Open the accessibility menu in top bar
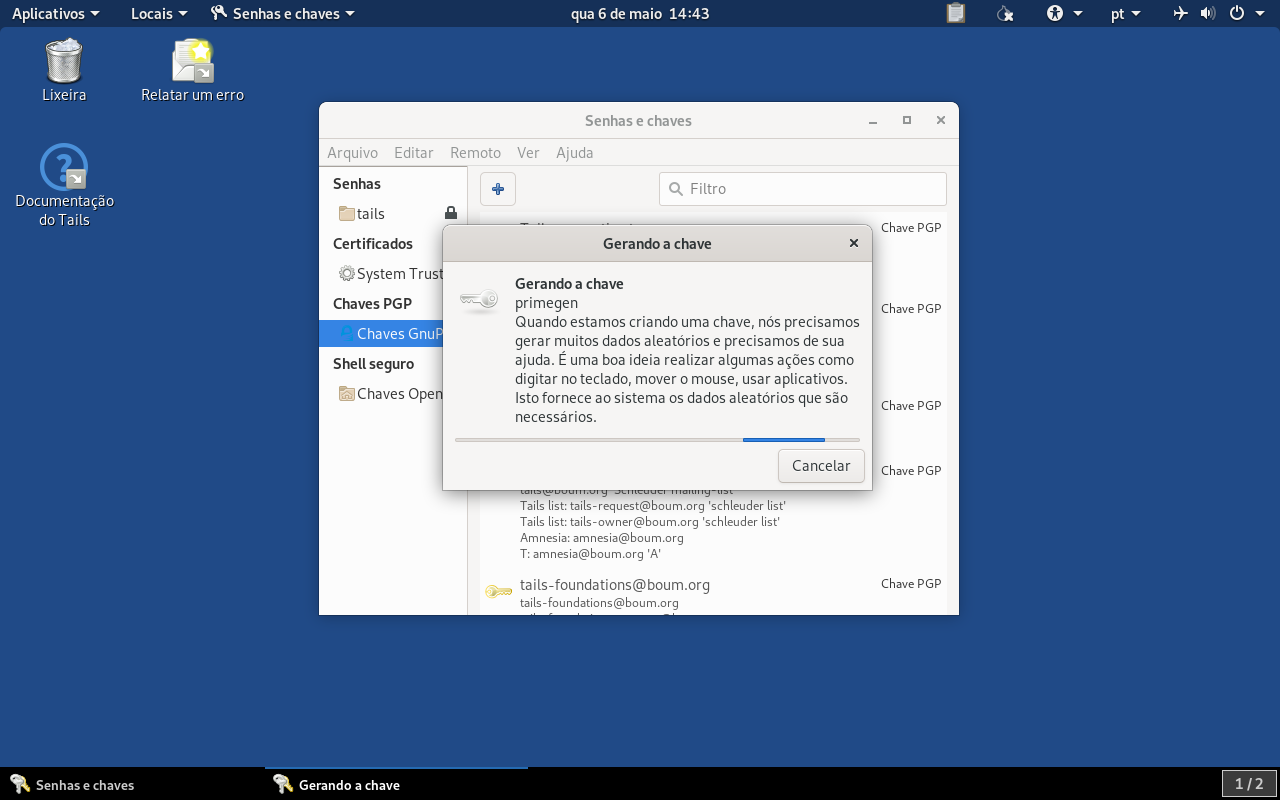 (x=1064, y=13)
